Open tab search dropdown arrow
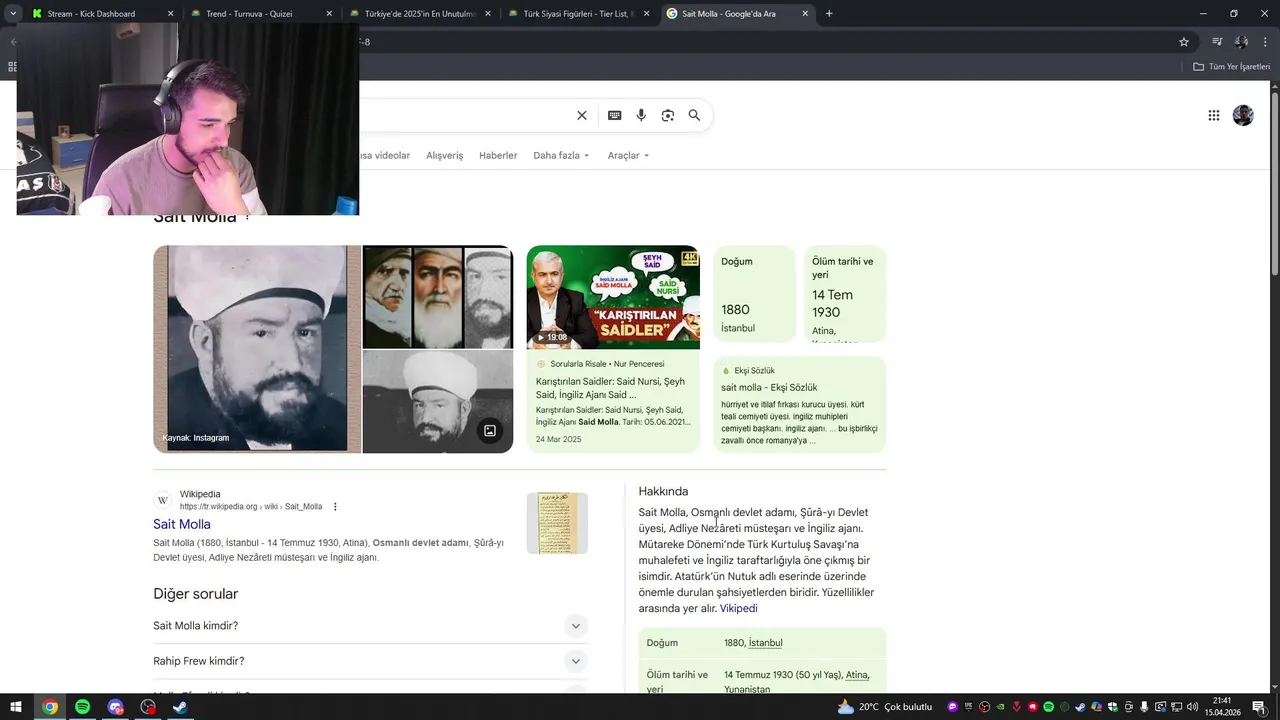 13,13
